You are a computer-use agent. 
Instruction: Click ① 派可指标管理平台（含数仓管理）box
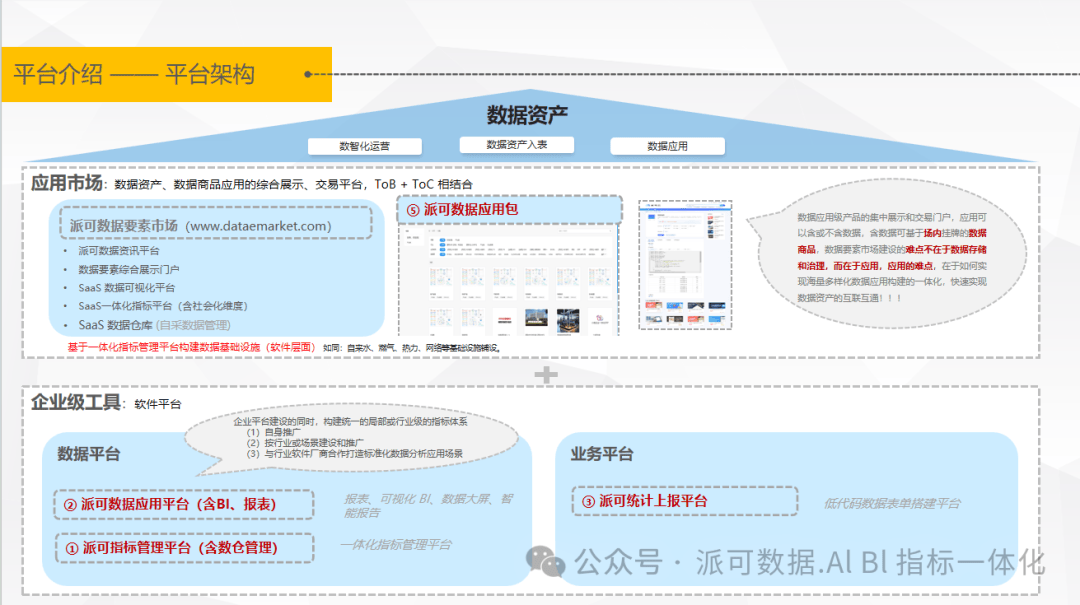(185, 548)
